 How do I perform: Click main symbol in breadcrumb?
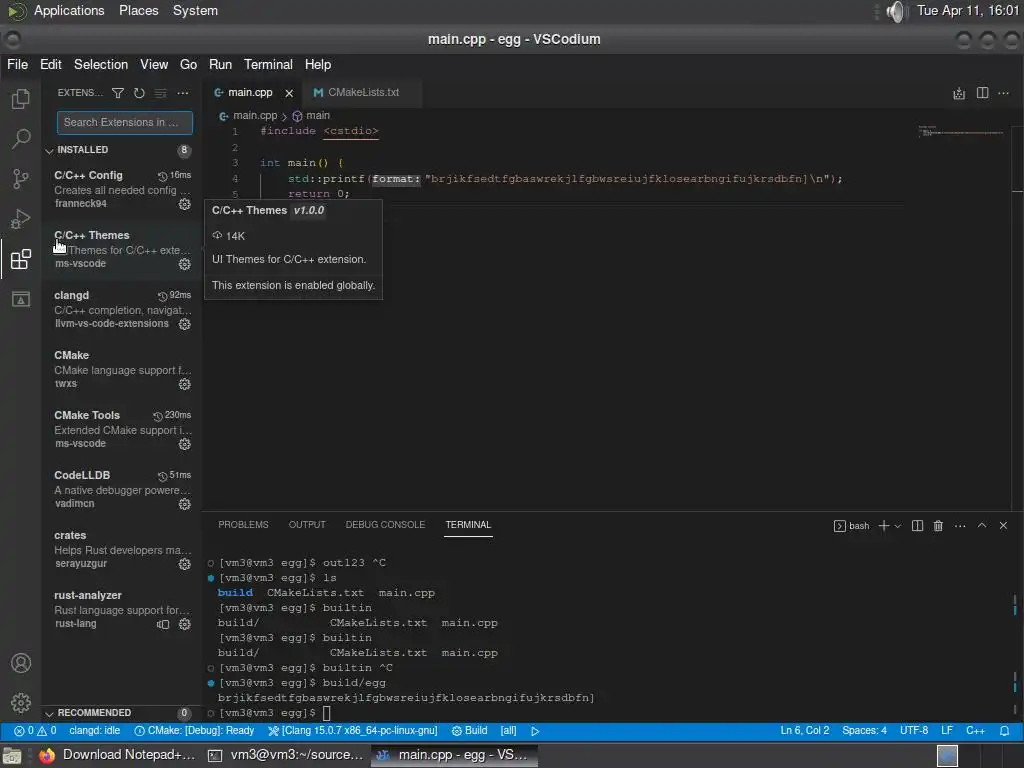coord(311,116)
